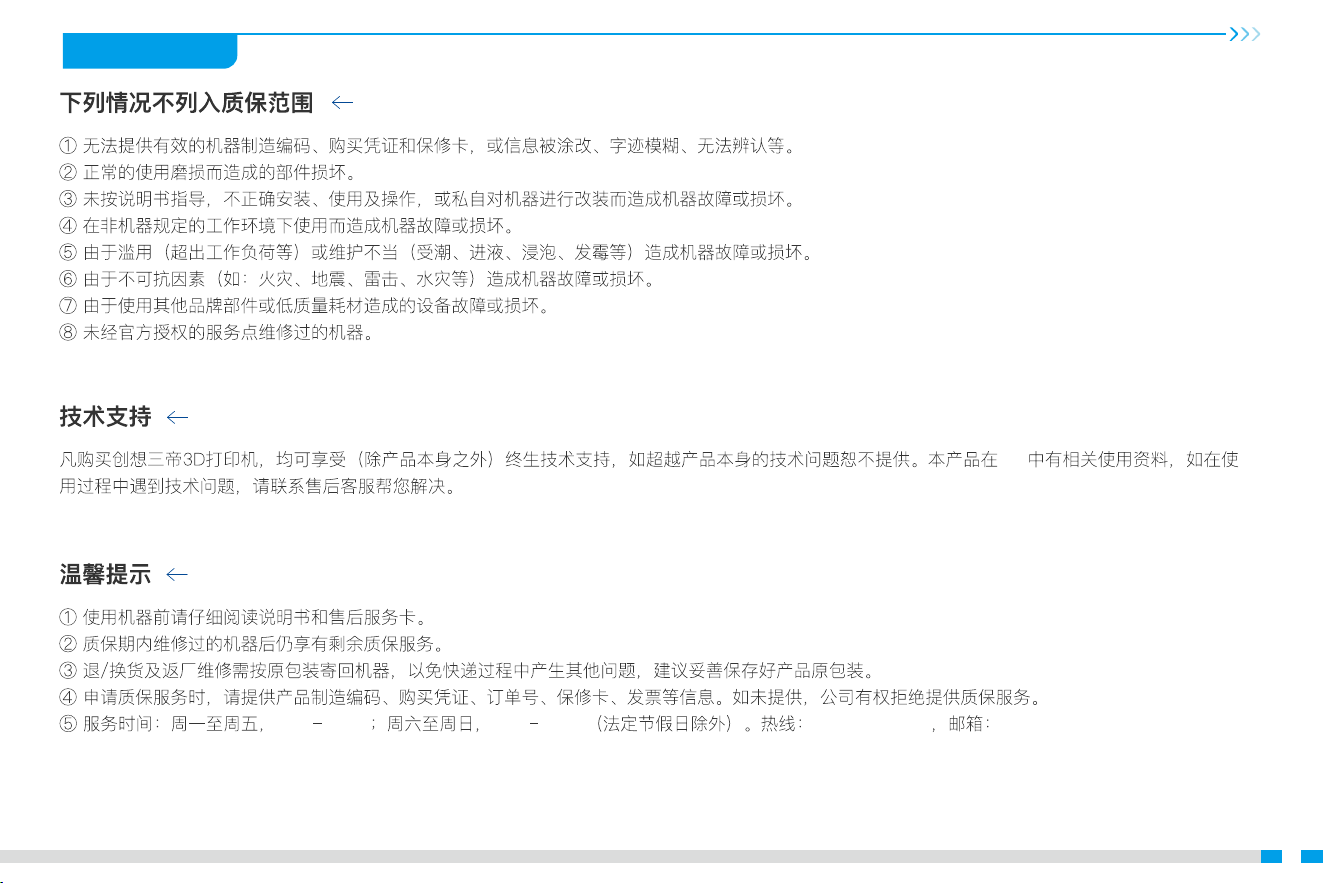This screenshot has width=1324, height=883.
Task: Click exclusion item ⑦ about 其他品牌部件
Action: tap(305, 305)
